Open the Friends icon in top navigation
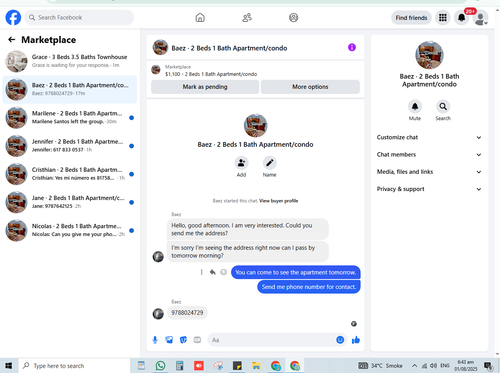 (x=247, y=17)
